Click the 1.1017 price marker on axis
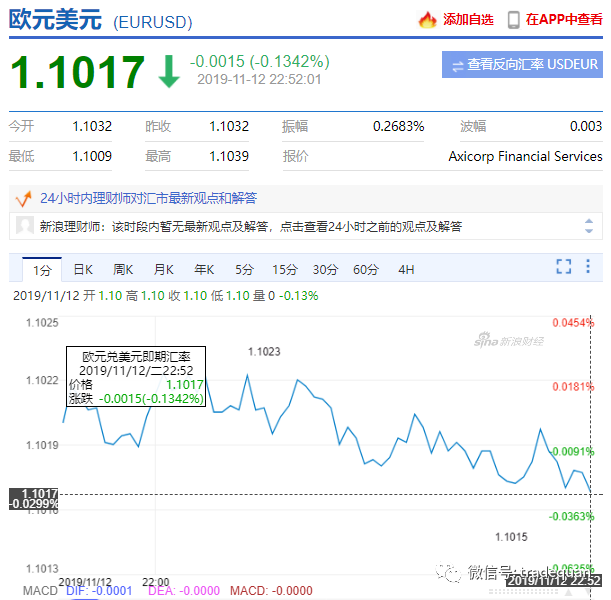 (34, 499)
